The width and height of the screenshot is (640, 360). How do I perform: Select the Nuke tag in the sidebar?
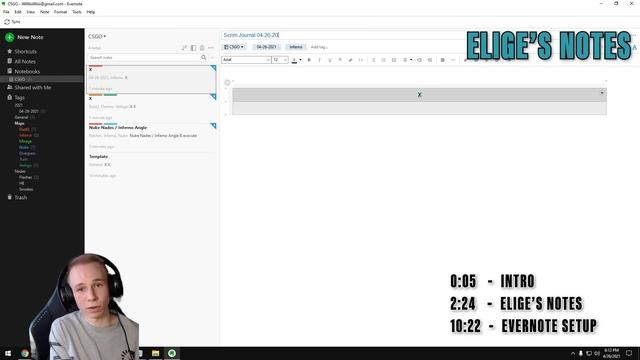pos(24,147)
